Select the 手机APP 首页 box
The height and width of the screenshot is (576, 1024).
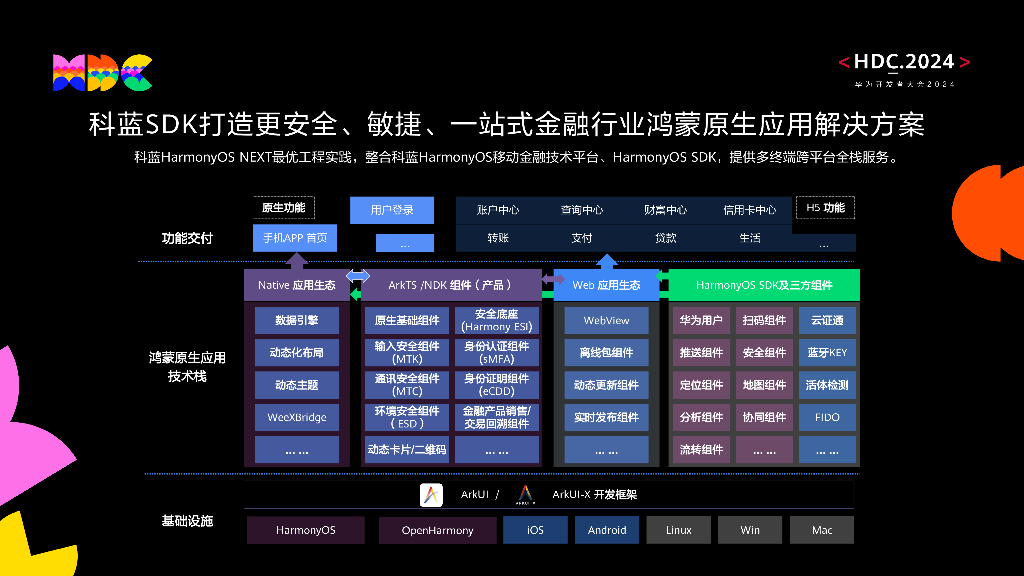[x=295, y=238]
